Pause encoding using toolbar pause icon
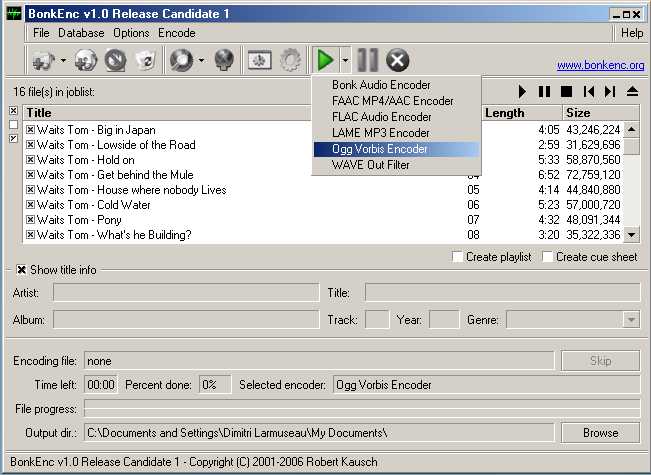The height and width of the screenshot is (475, 651). [x=368, y=61]
